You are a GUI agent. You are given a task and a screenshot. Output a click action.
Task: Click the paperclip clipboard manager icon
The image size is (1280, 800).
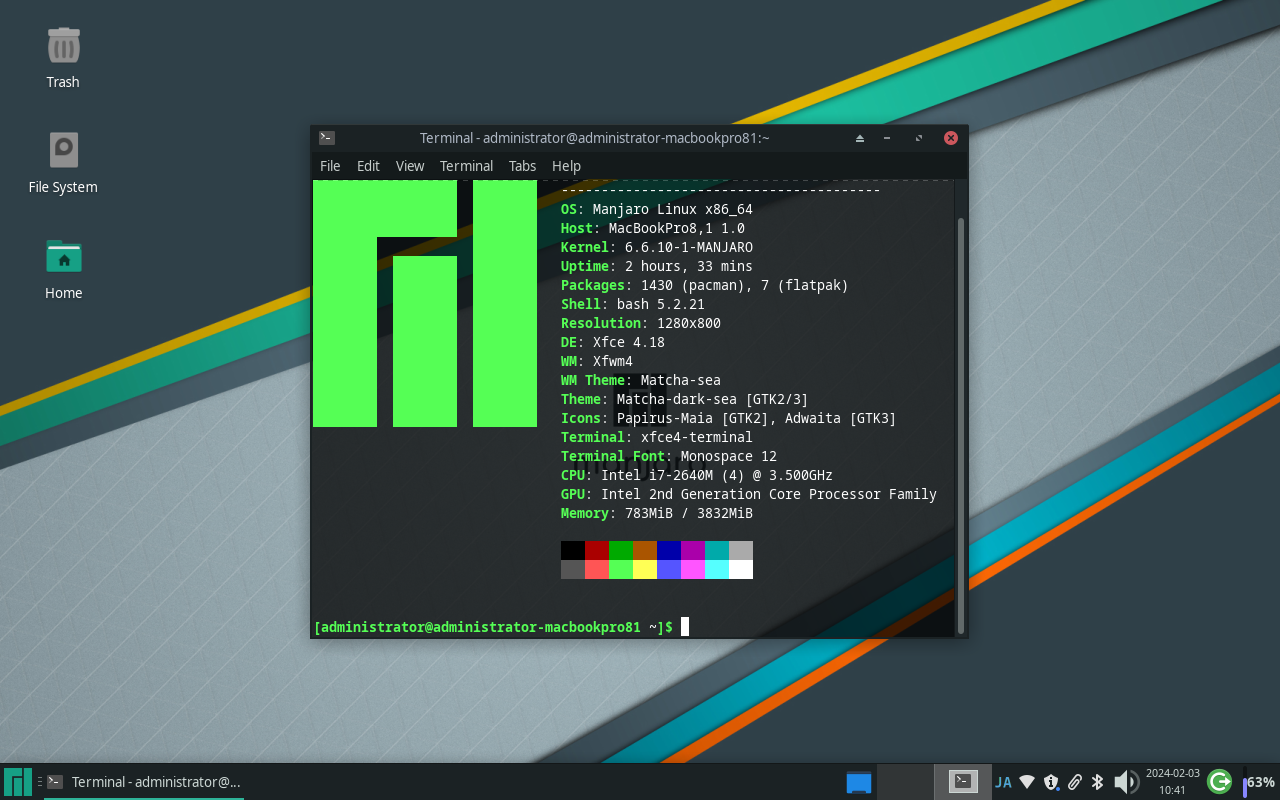pos(1075,782)
